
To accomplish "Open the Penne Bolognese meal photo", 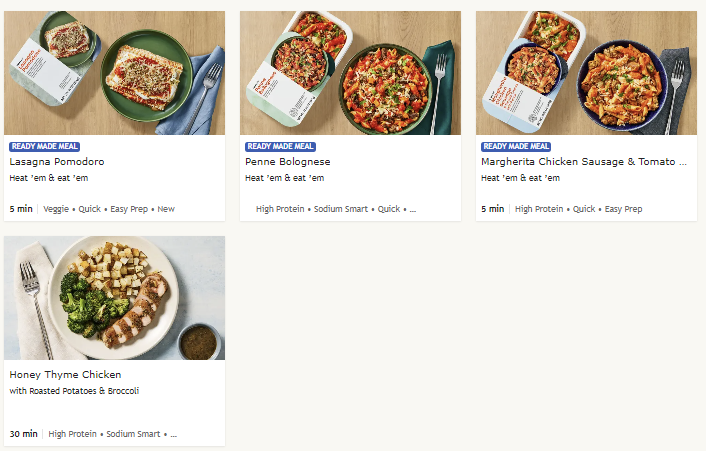I will click(350, 73).
